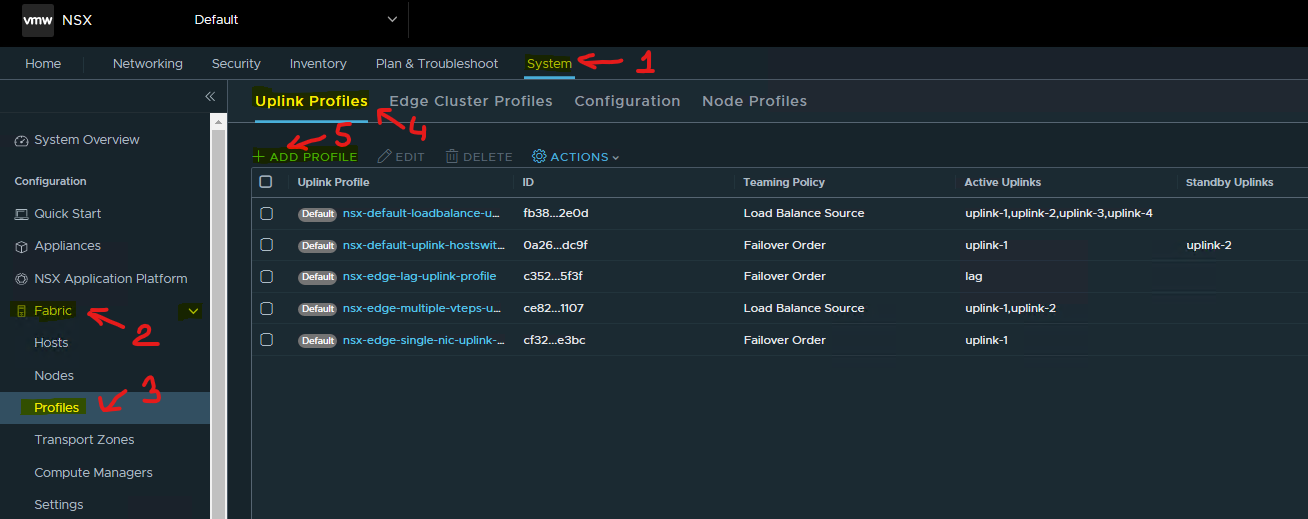Open Settings under Fabric
Image resolution: width=1308 pixels, height=519 pixels.
click(59, 505)
